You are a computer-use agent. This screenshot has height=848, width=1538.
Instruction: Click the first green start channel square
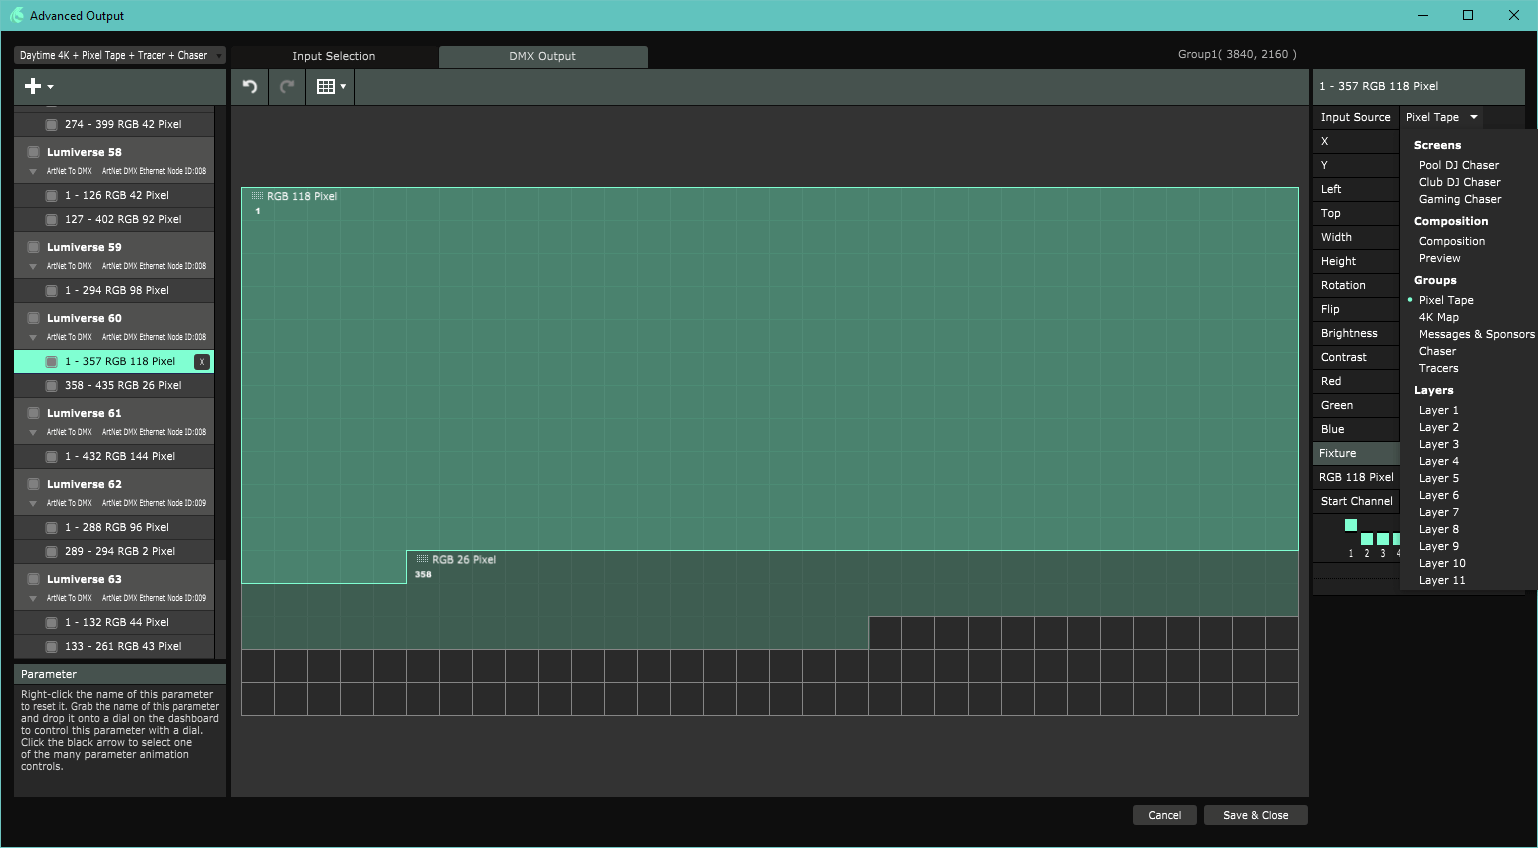click(1351, 526)
